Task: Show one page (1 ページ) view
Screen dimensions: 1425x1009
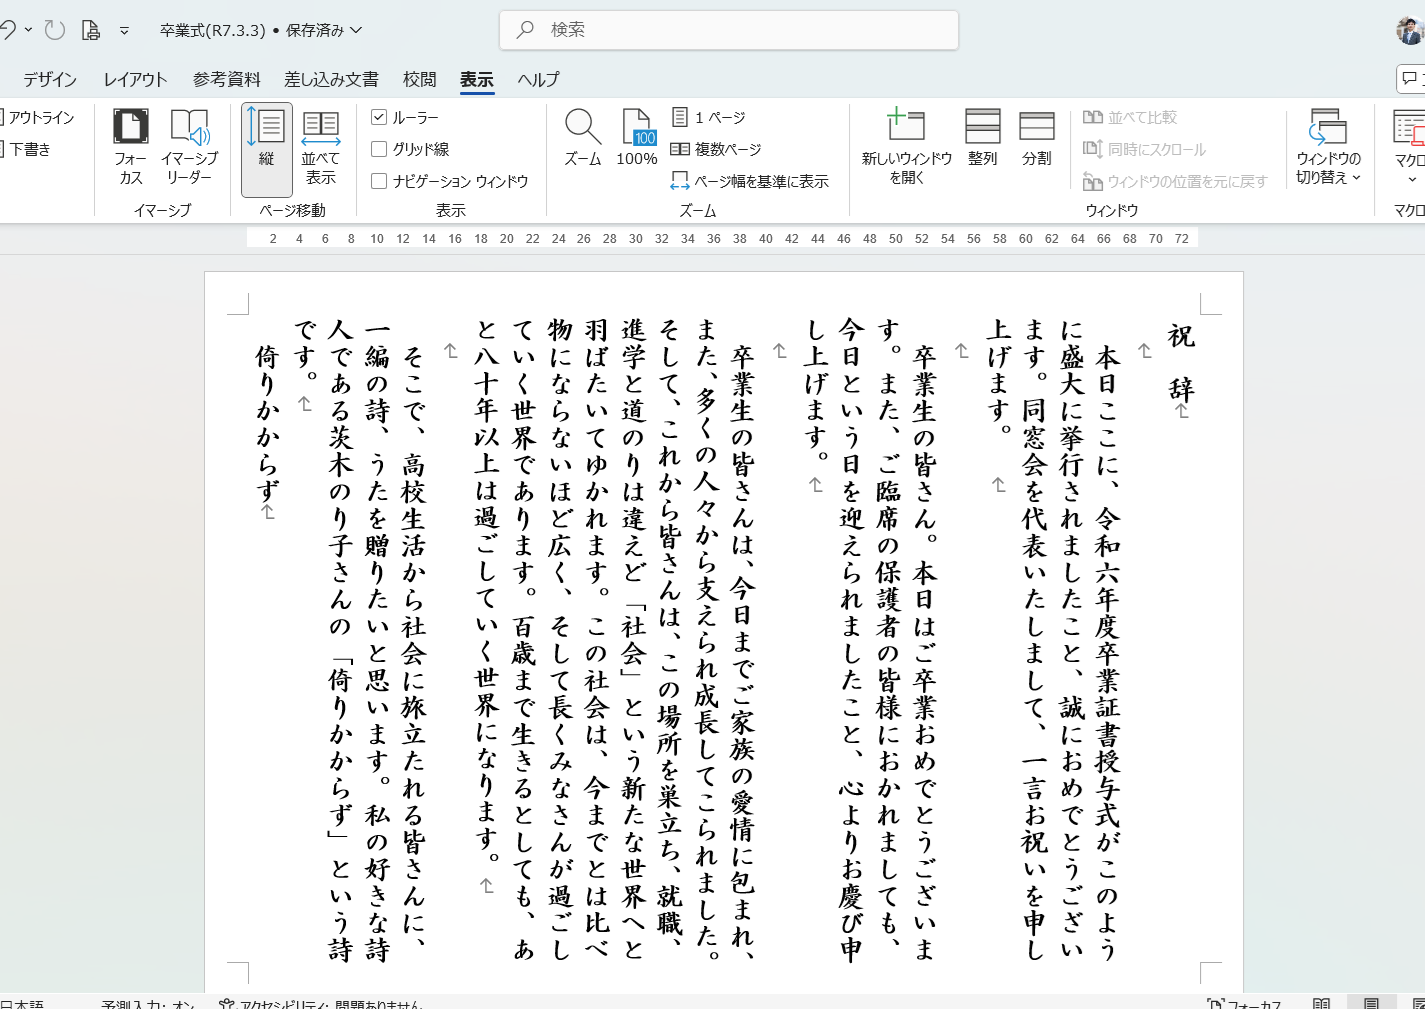Action: (708, 117)
